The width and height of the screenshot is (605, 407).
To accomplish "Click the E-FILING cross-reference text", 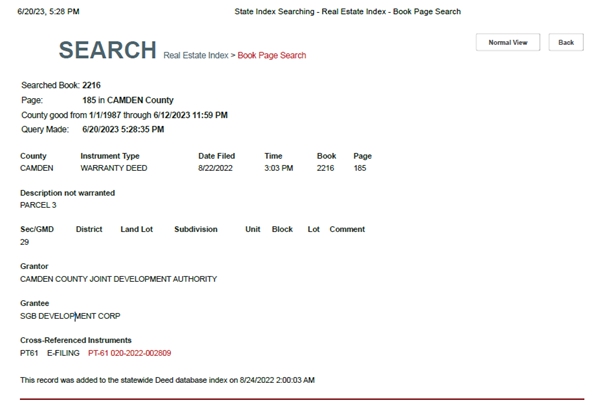I will (63, 353).
